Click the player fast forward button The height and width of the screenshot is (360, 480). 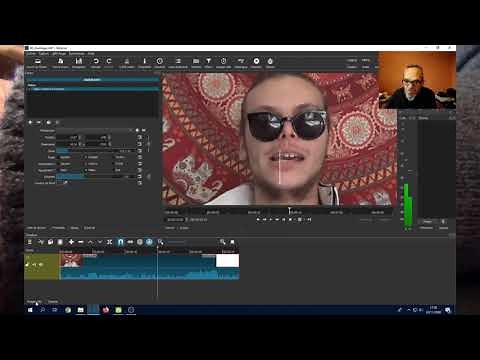(277, 219)
